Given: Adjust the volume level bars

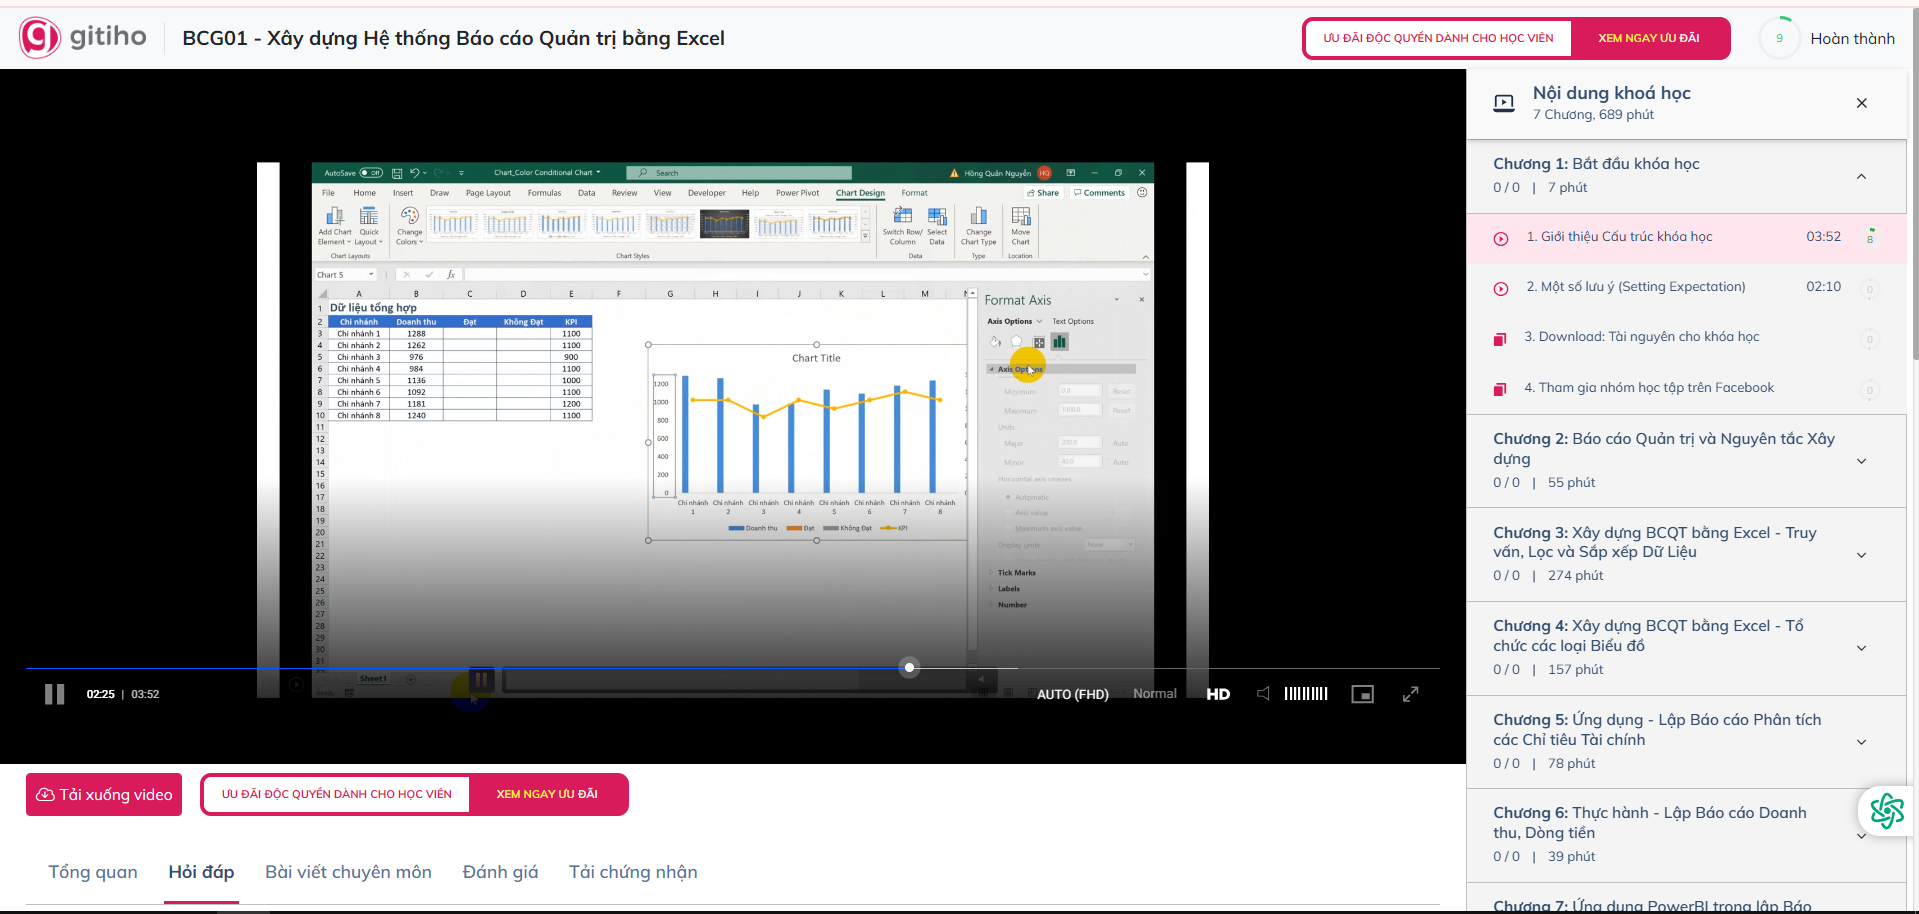Looking at the screenshot, I should [1306, 694].
